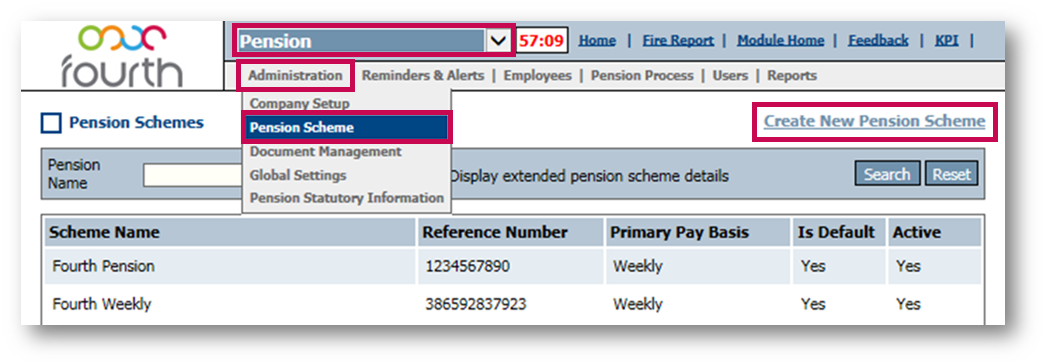
Task: Open the KPI link
Action: click(946, 41)
